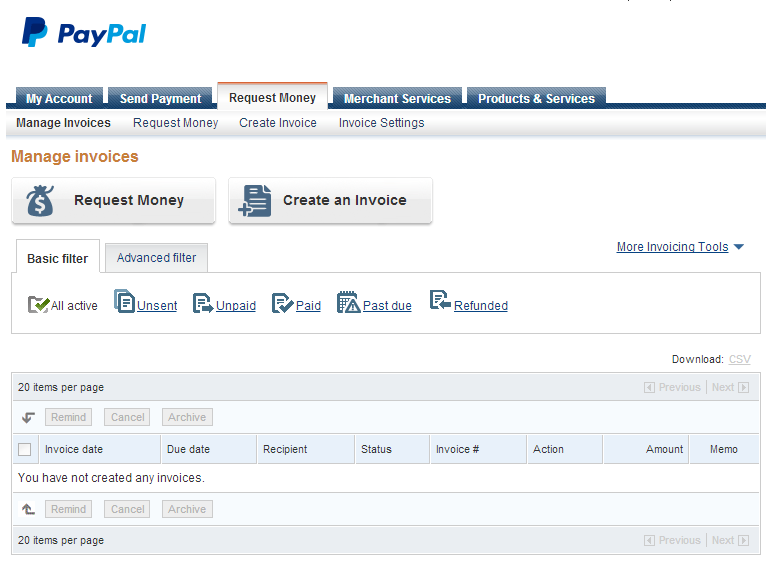Download invoices via the CSV link
This screenshot has height=568, width=777.
[740, 359]
